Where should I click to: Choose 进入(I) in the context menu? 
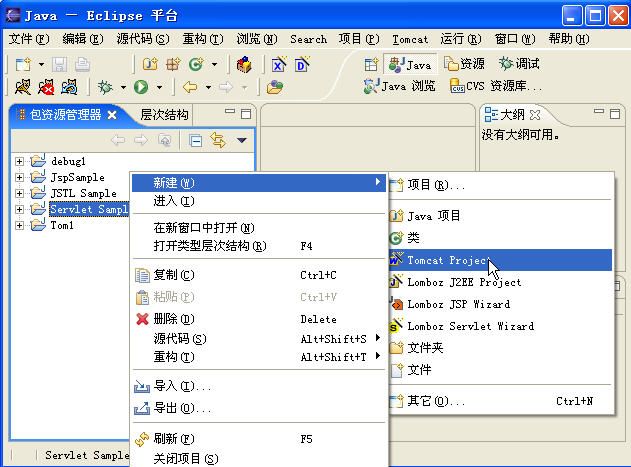[259, 201]
